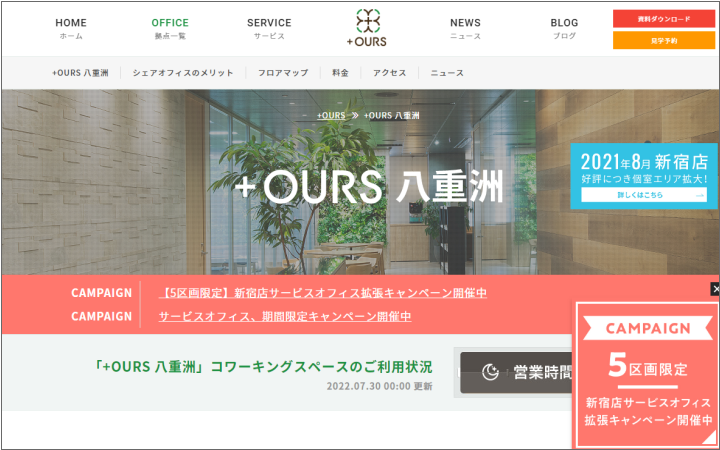Screen dimensions: 720x450
Task: Select the シェアオフィスのメリット tab
Action: 183,73
